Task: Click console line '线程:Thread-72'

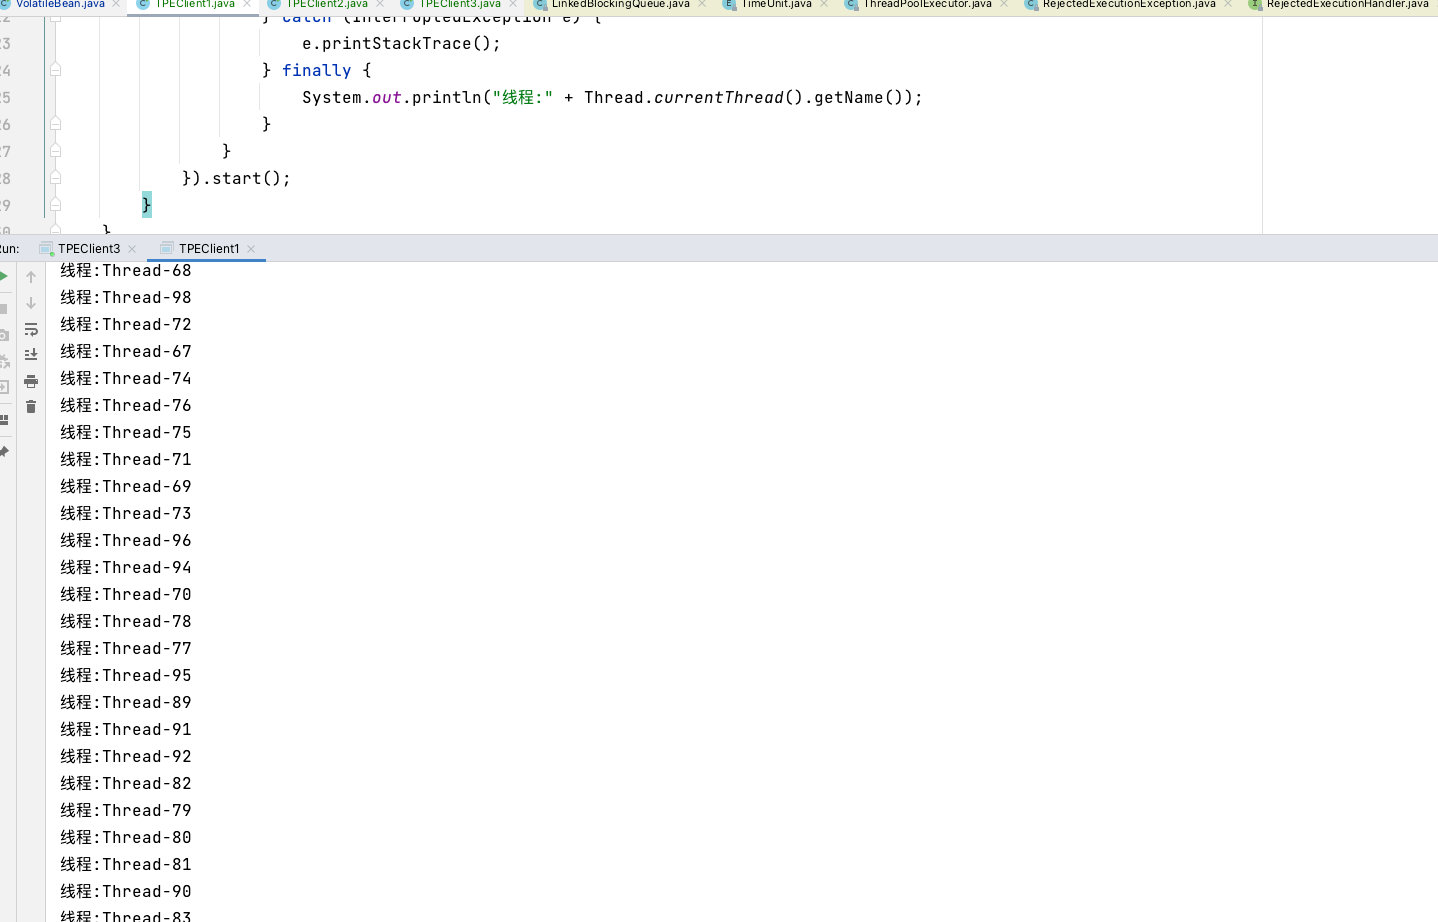Action: click(125, 324)
